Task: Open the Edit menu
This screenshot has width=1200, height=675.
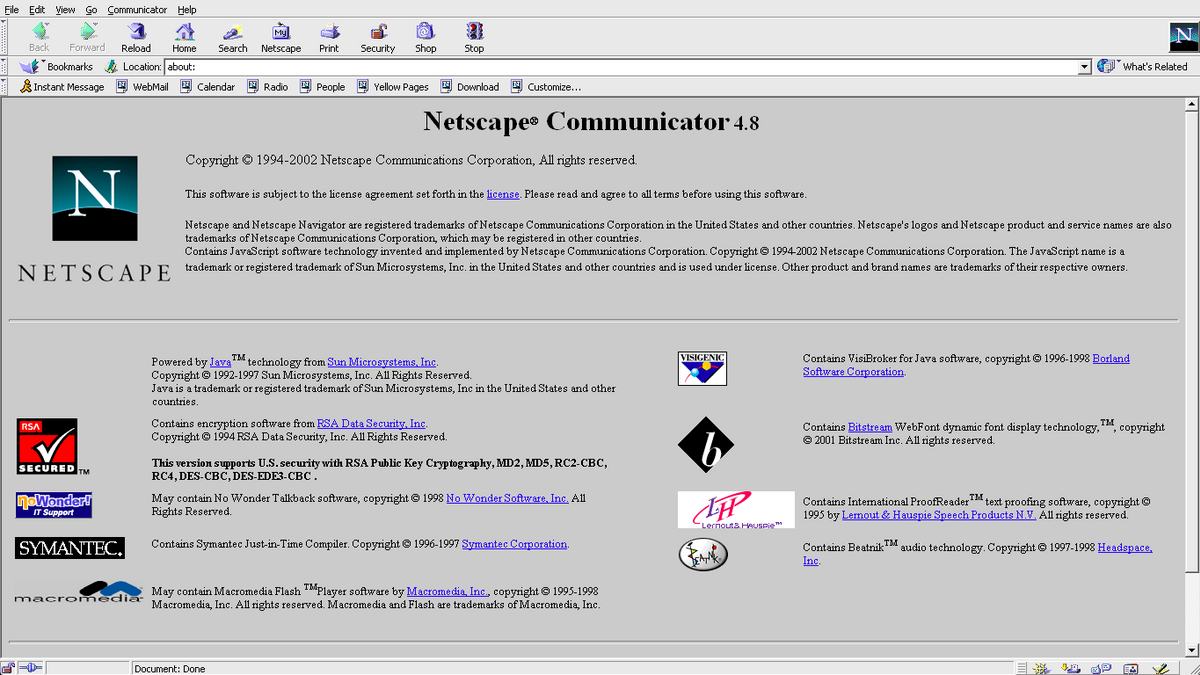Action: (35, 9)
